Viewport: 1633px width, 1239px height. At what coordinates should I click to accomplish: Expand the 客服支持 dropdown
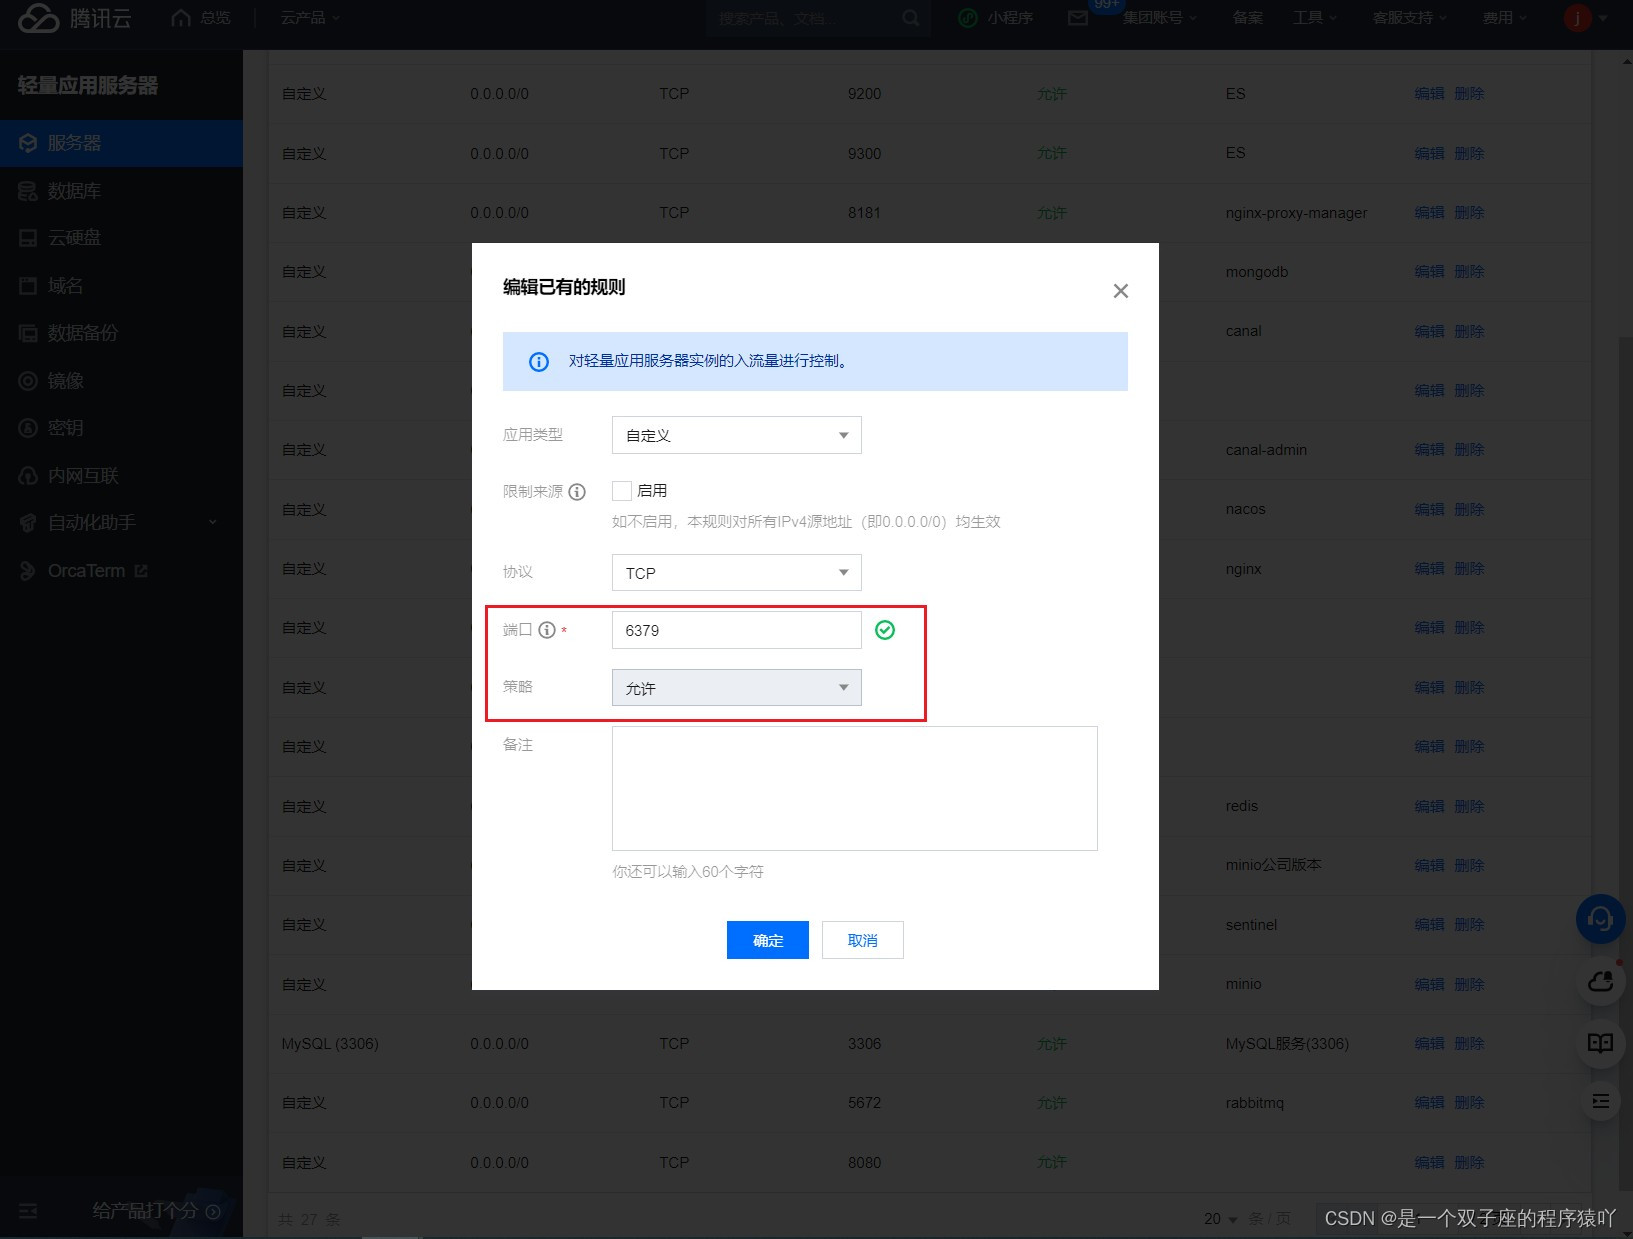[x=1410, y=18]
